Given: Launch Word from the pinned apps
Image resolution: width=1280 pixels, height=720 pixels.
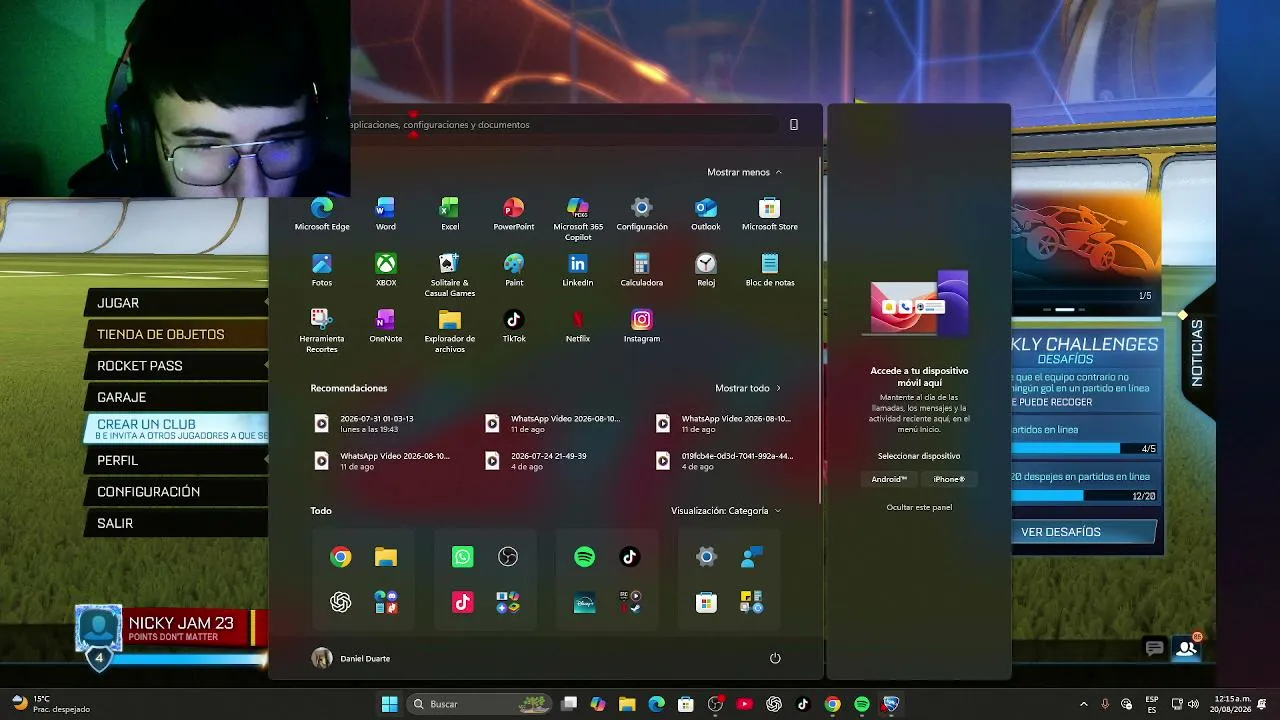Looking at the screenshot, I should coord(385,214).
